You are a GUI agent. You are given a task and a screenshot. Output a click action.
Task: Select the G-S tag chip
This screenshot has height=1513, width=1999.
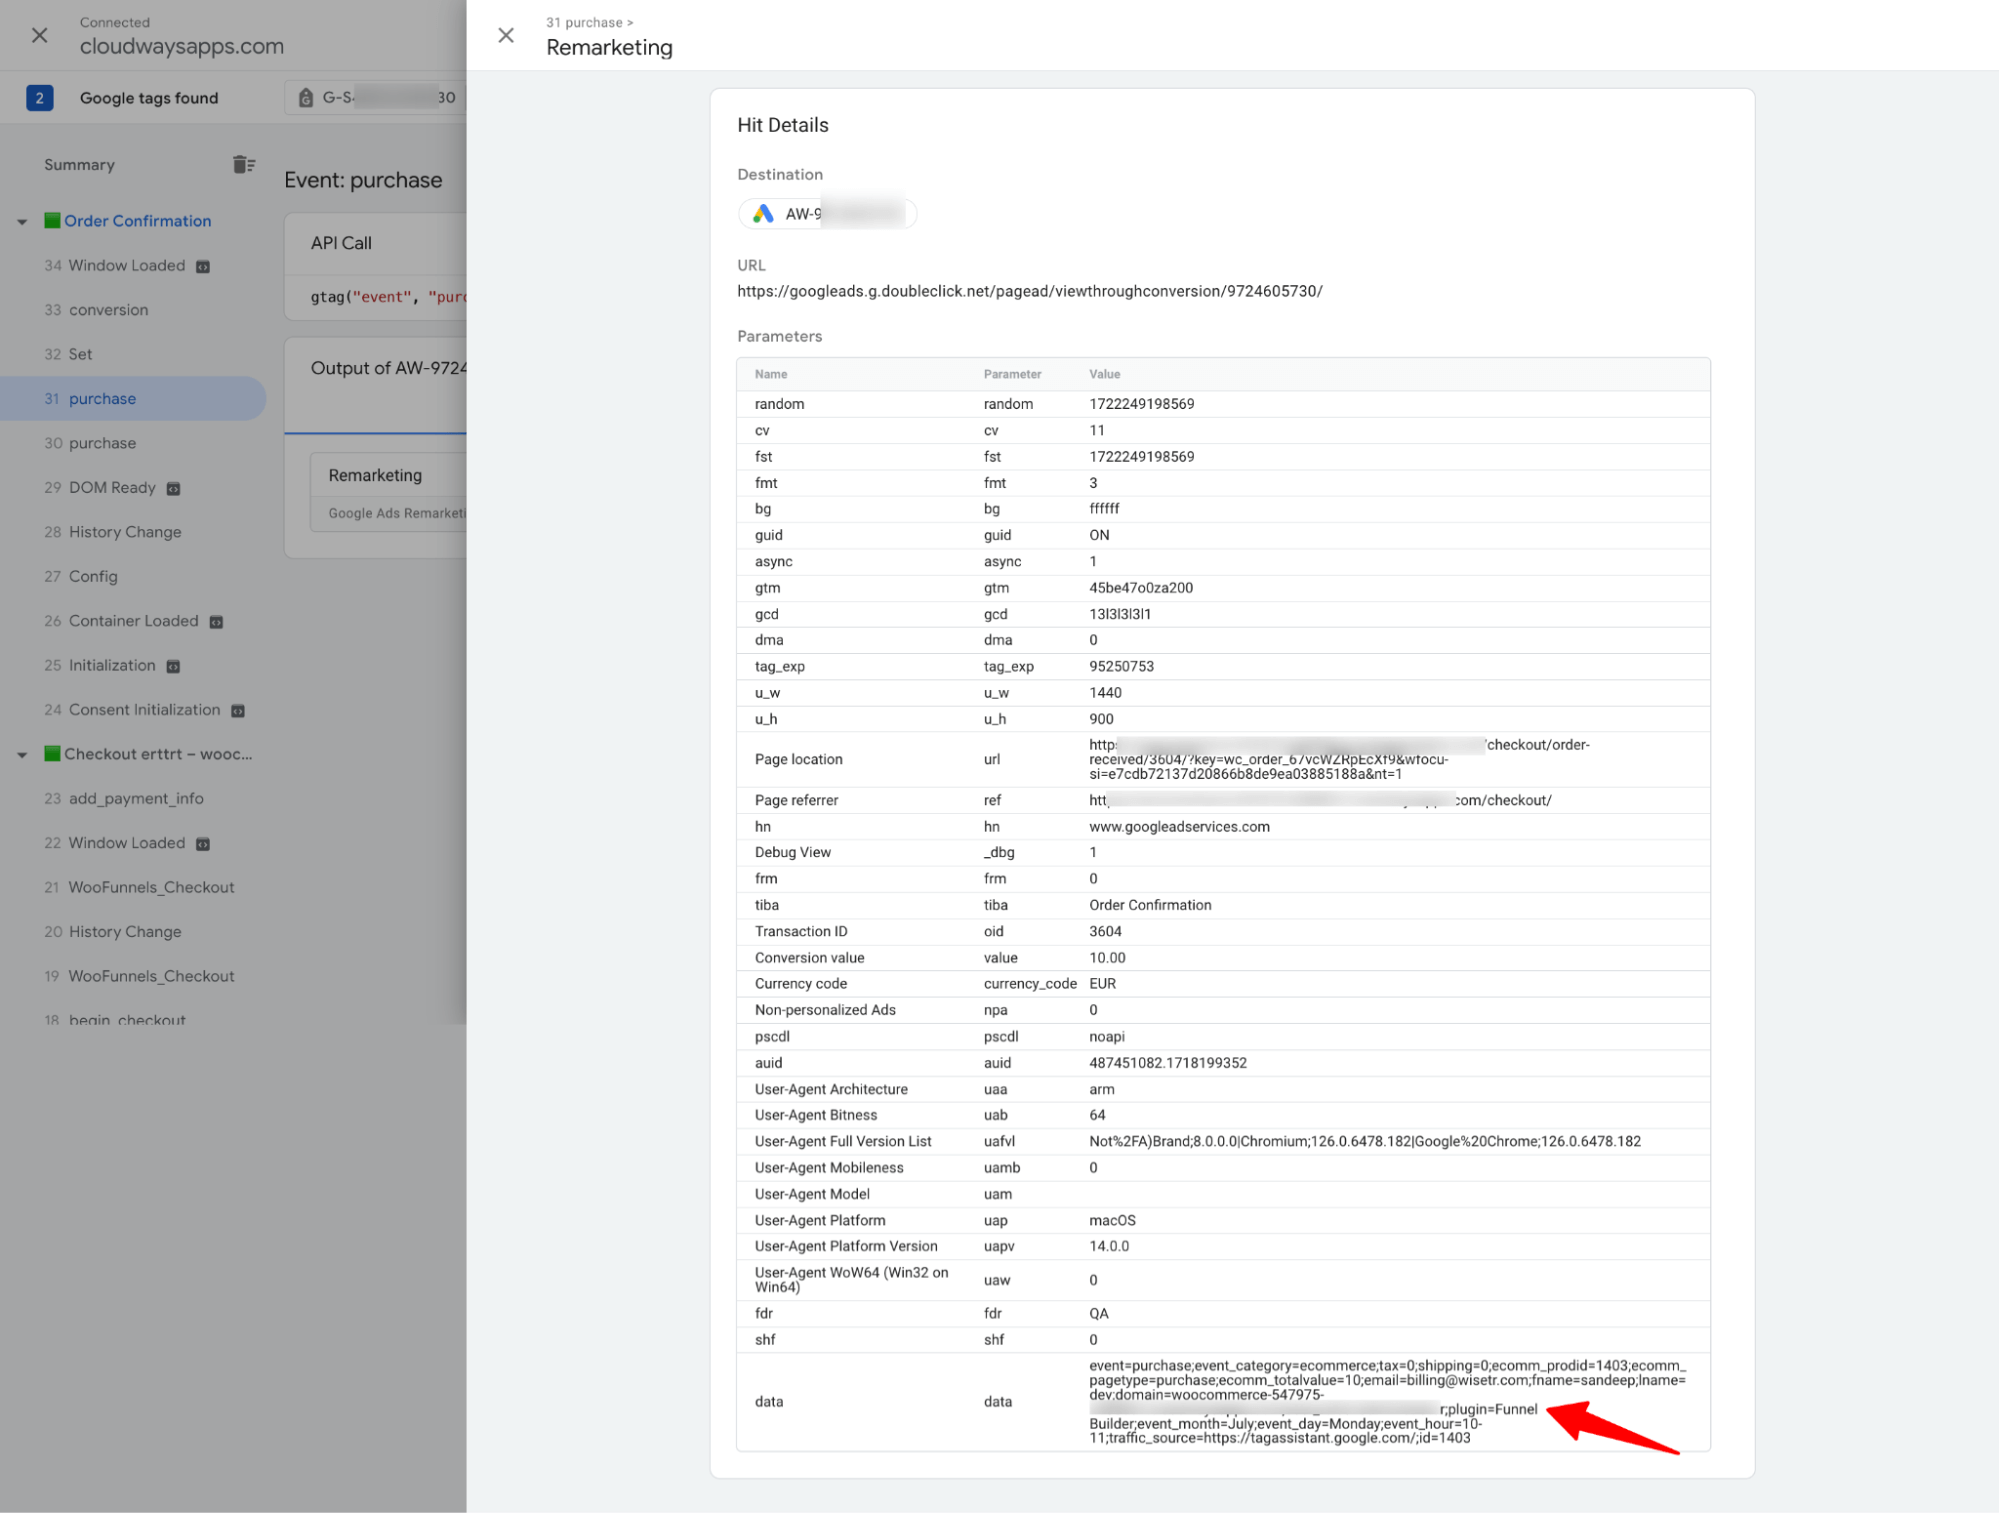tap(377, 98)
